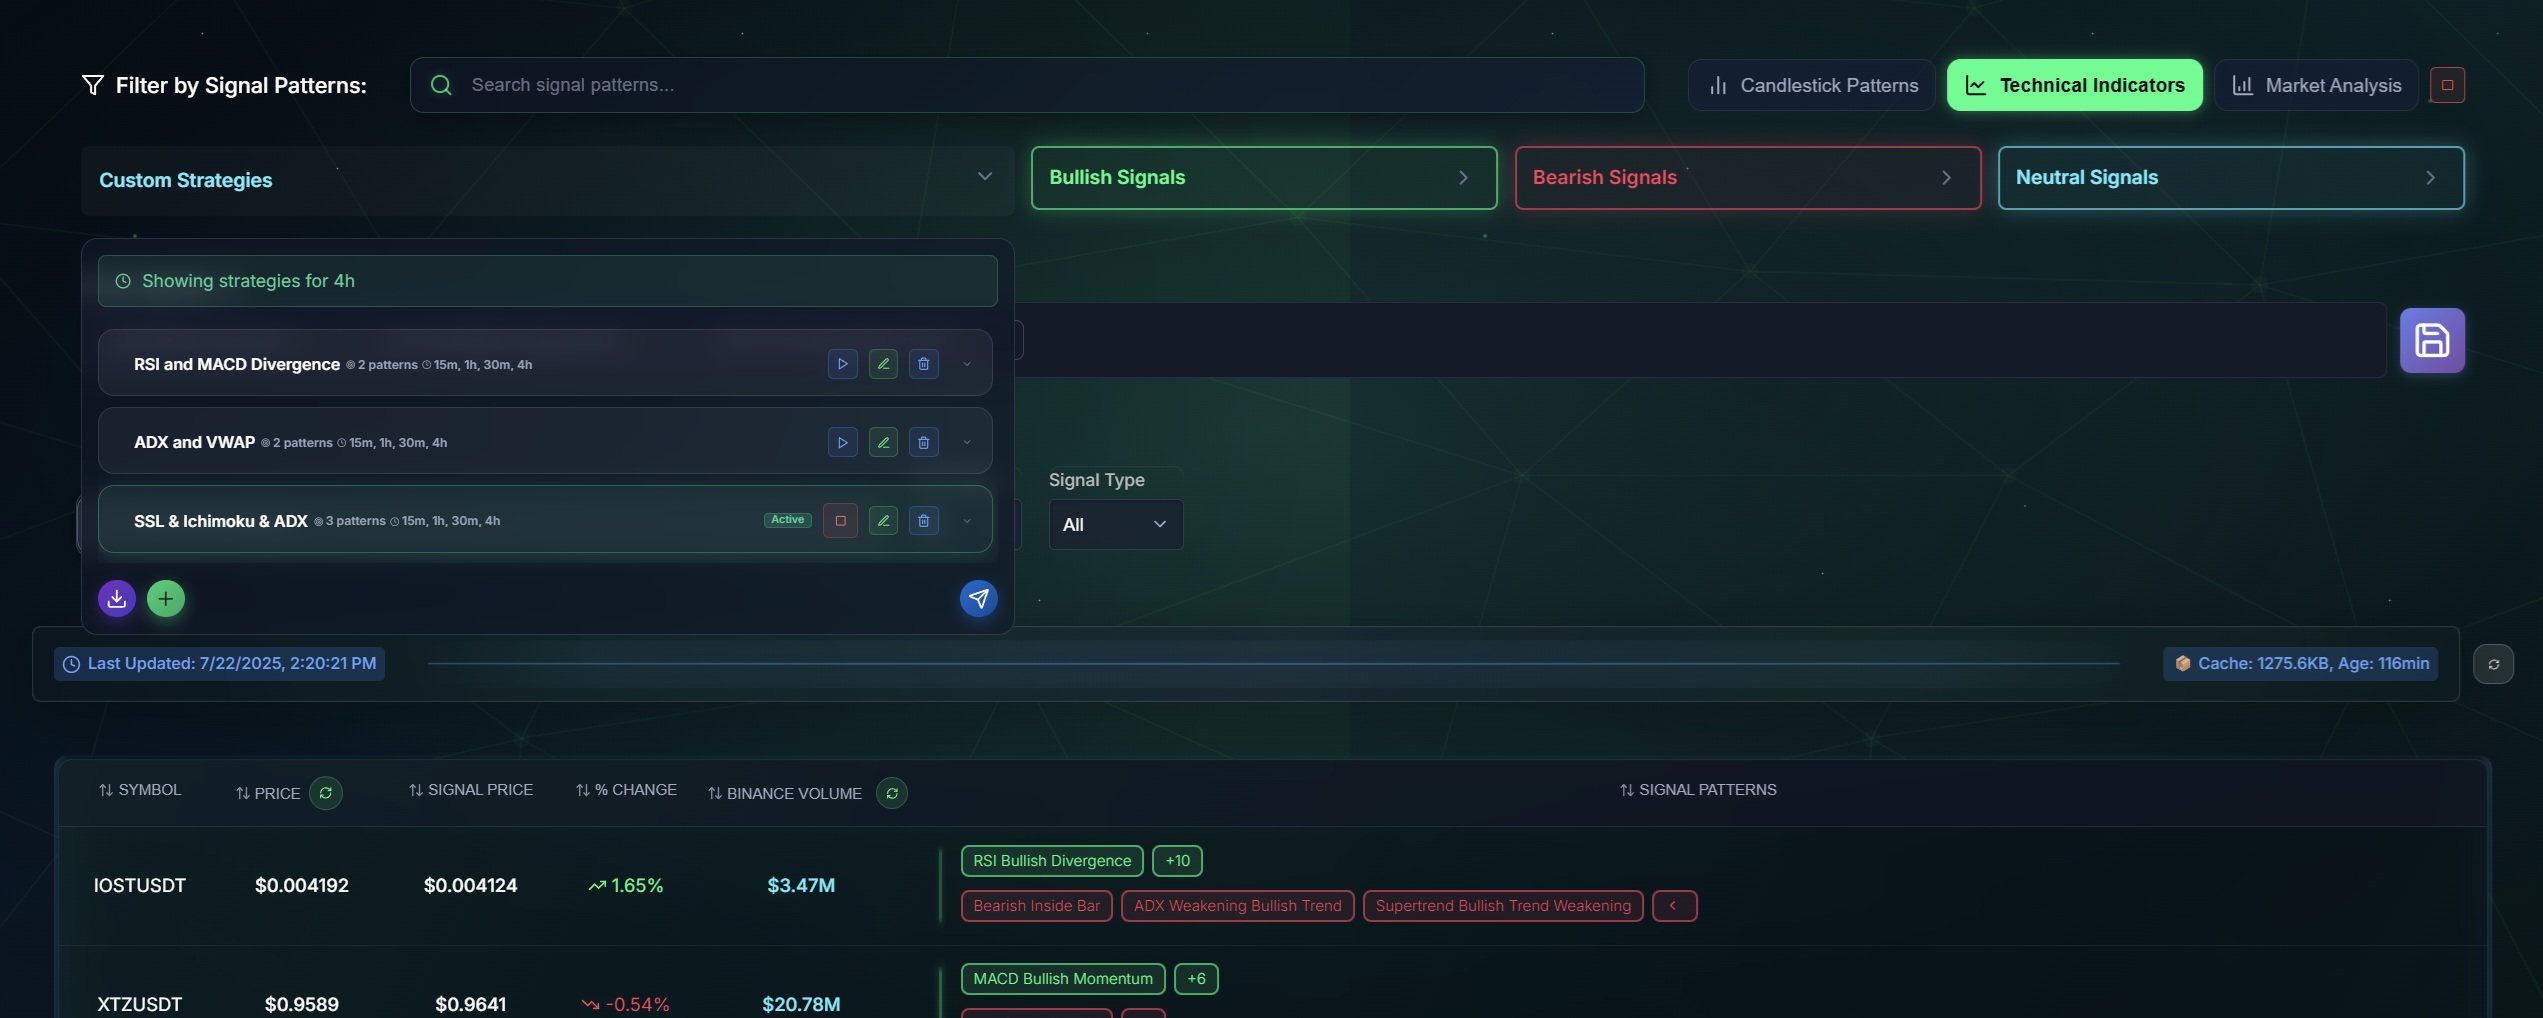
Task: Click the Cache size and age badge
Action: point(2301,664)
